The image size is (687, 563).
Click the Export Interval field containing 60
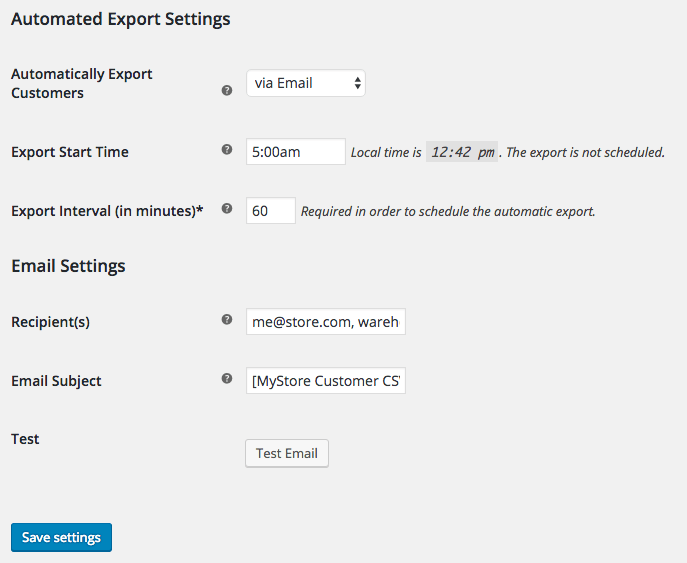tap(271, 211)
